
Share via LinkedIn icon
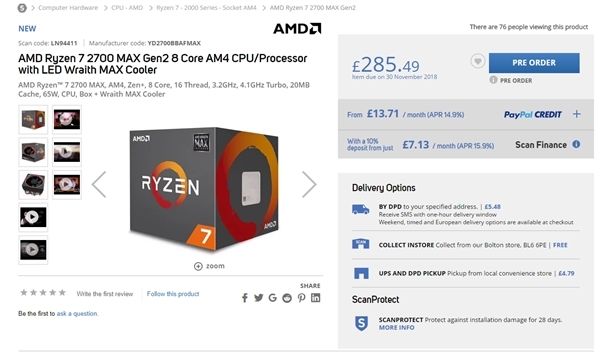pos(316,298)
